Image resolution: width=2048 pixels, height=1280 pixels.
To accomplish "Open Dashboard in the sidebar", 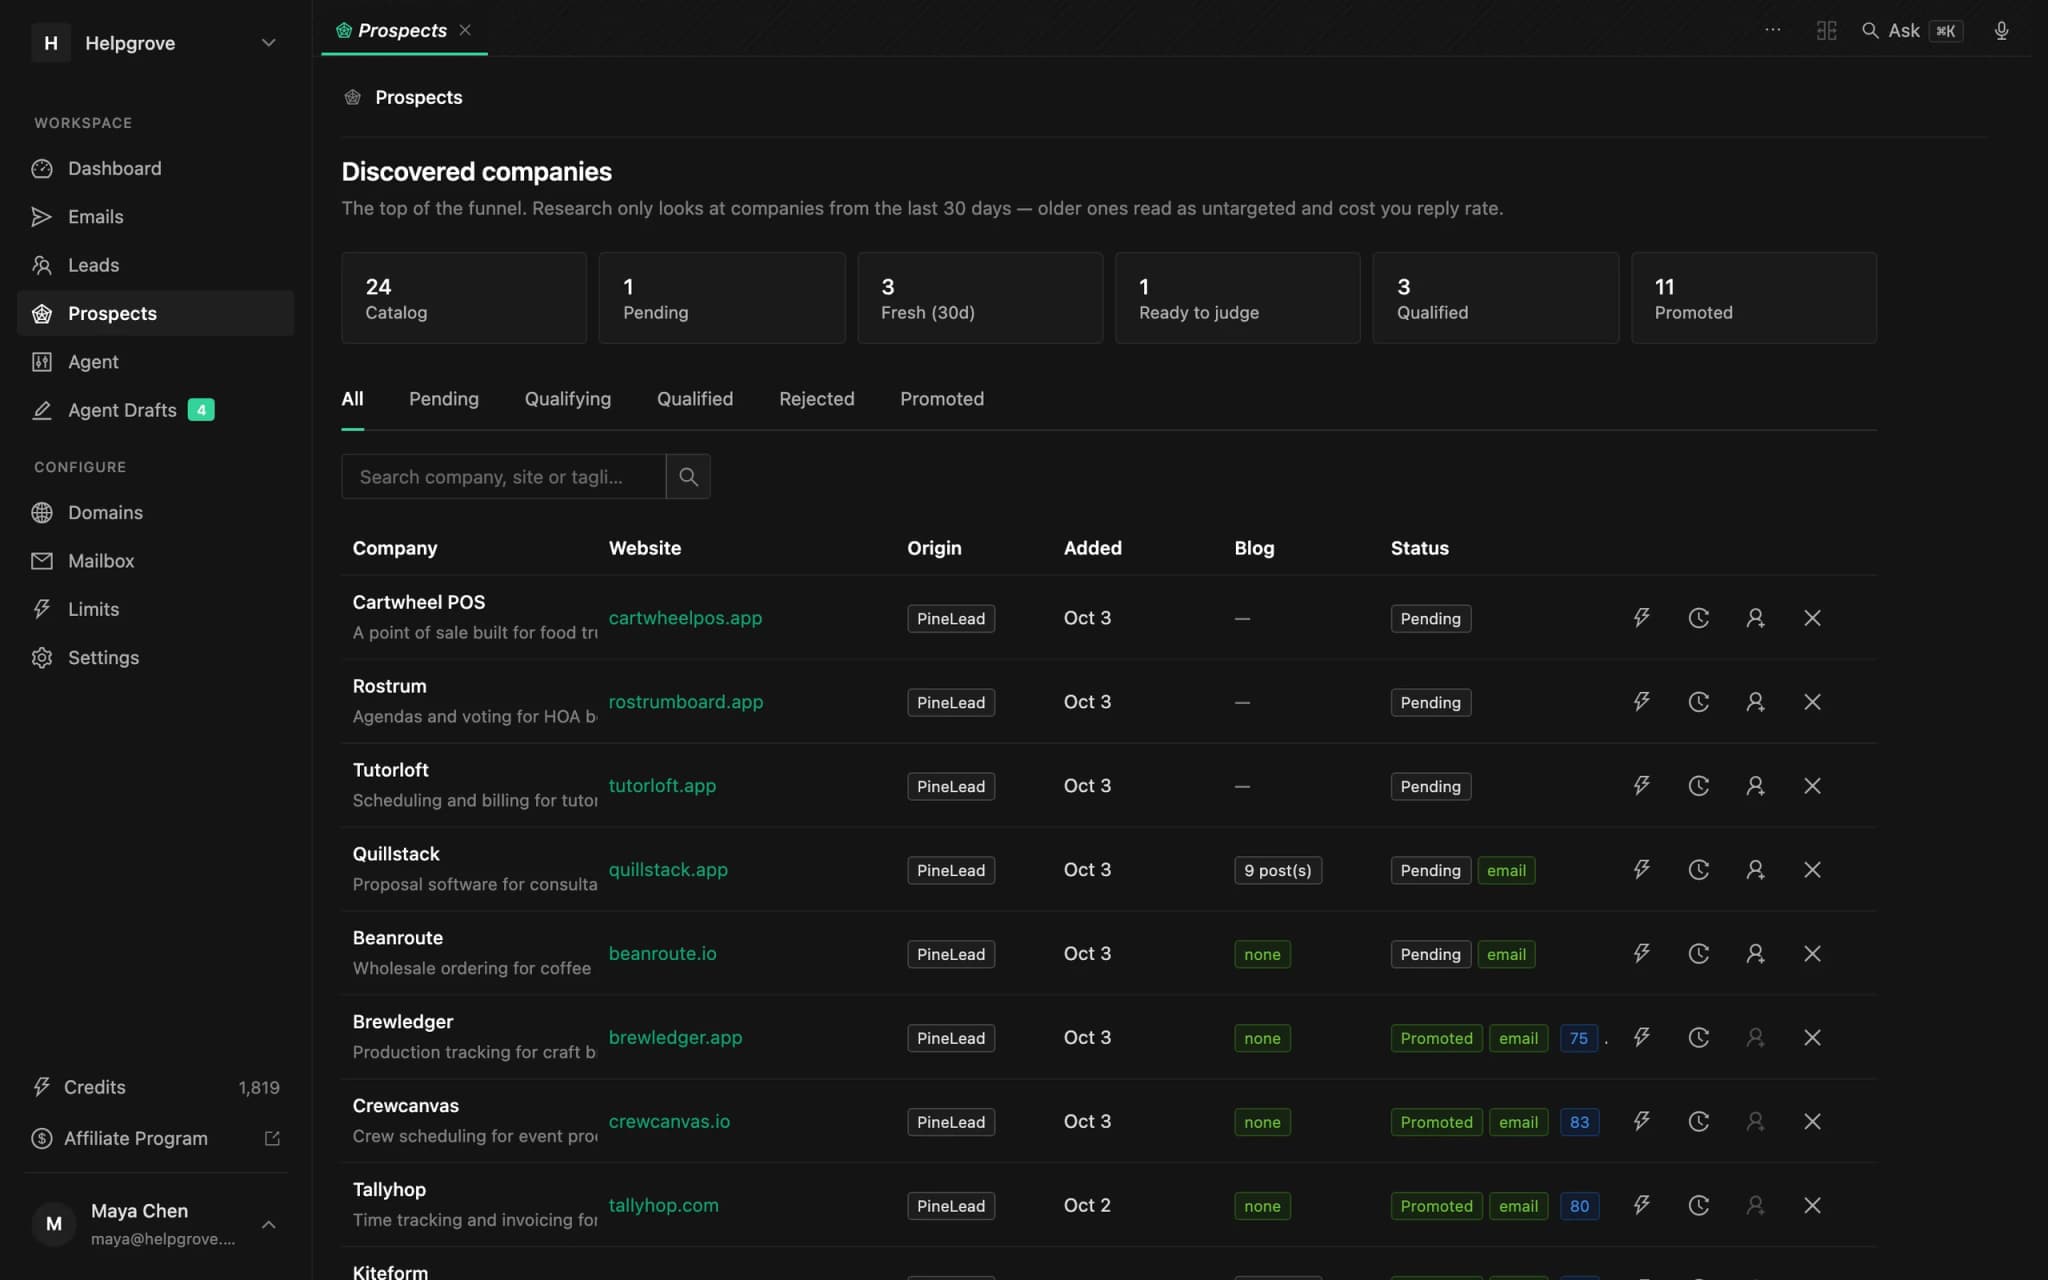I will click(x=156, y=168).
